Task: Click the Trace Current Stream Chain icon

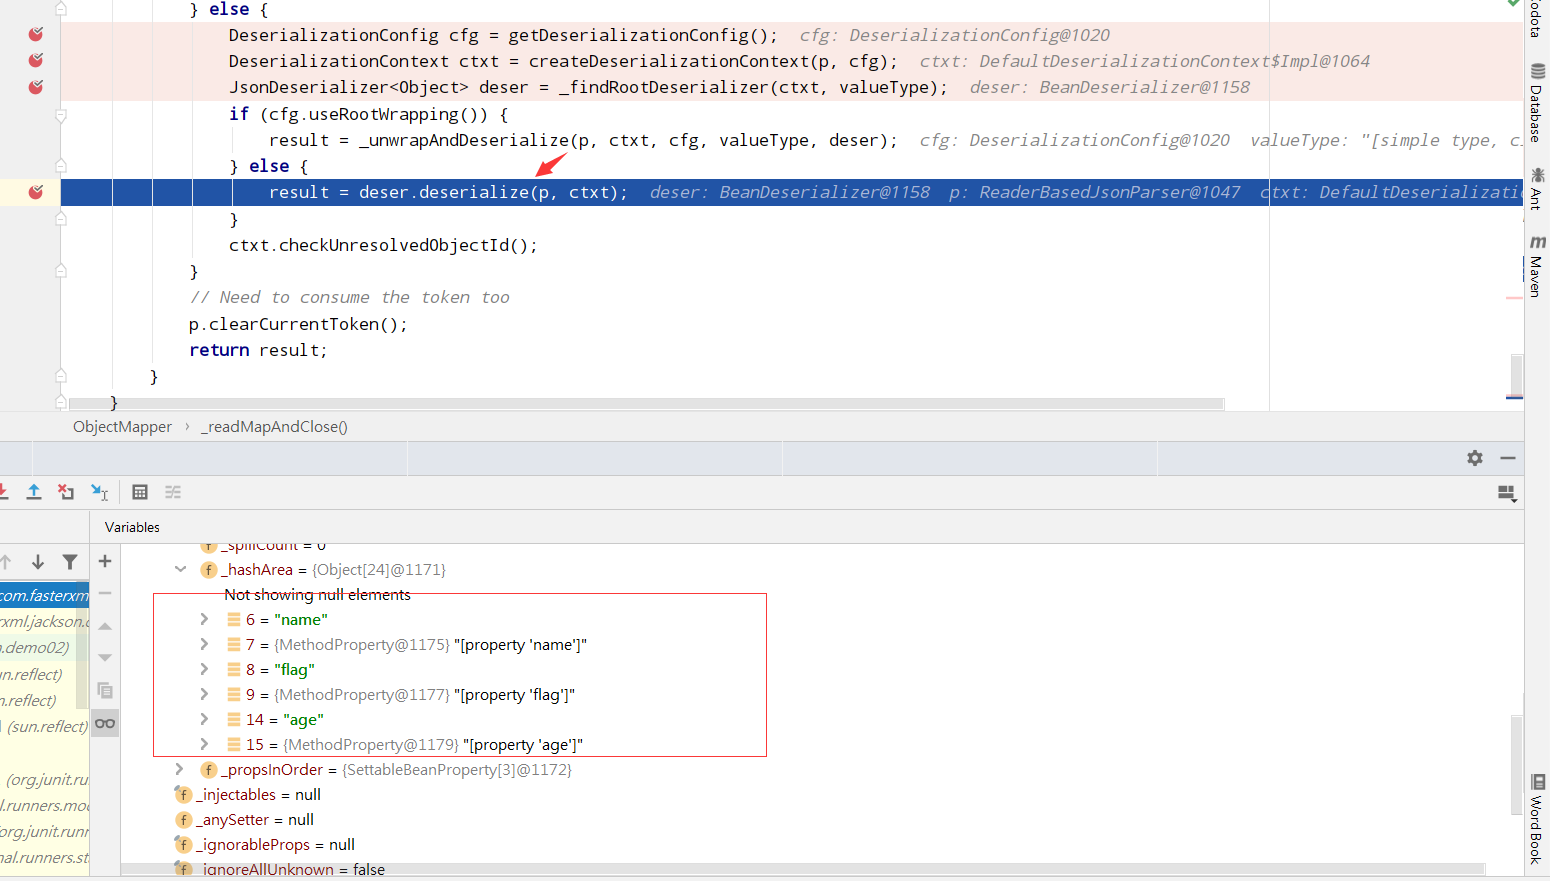Action: click(x=173, y=492)
